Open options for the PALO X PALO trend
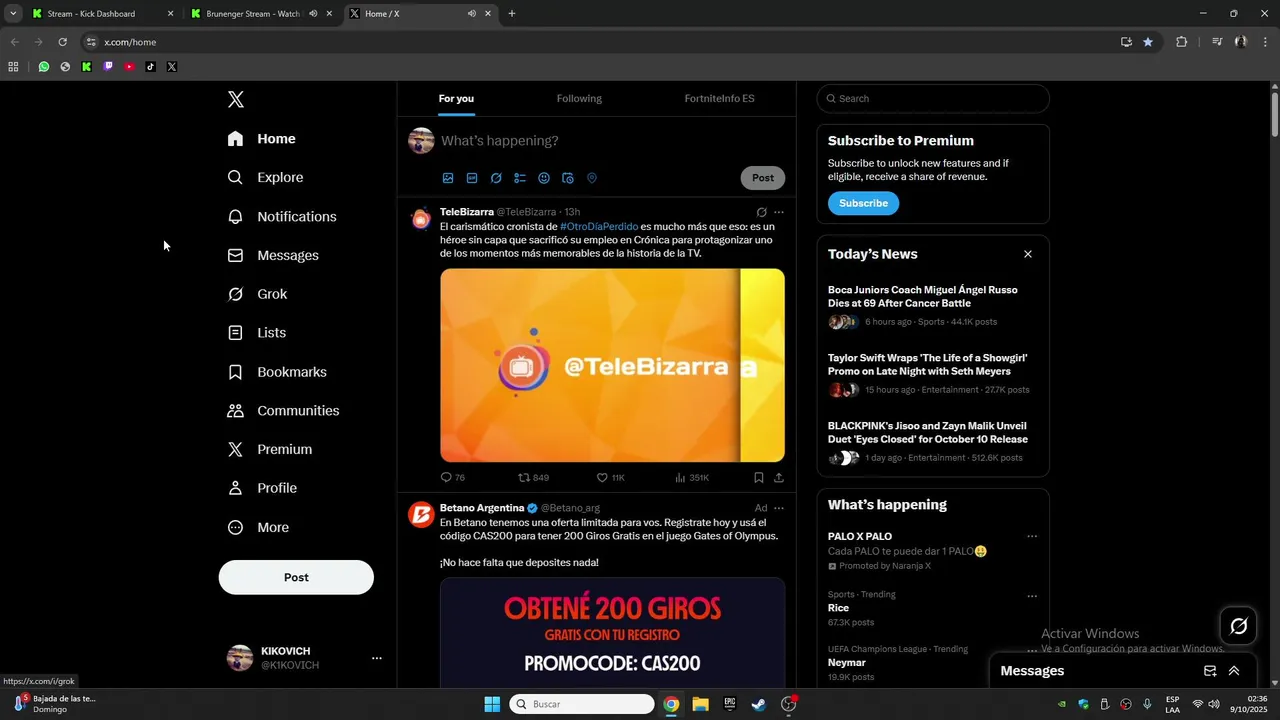1280x720 pixels. pos(1032,537)
